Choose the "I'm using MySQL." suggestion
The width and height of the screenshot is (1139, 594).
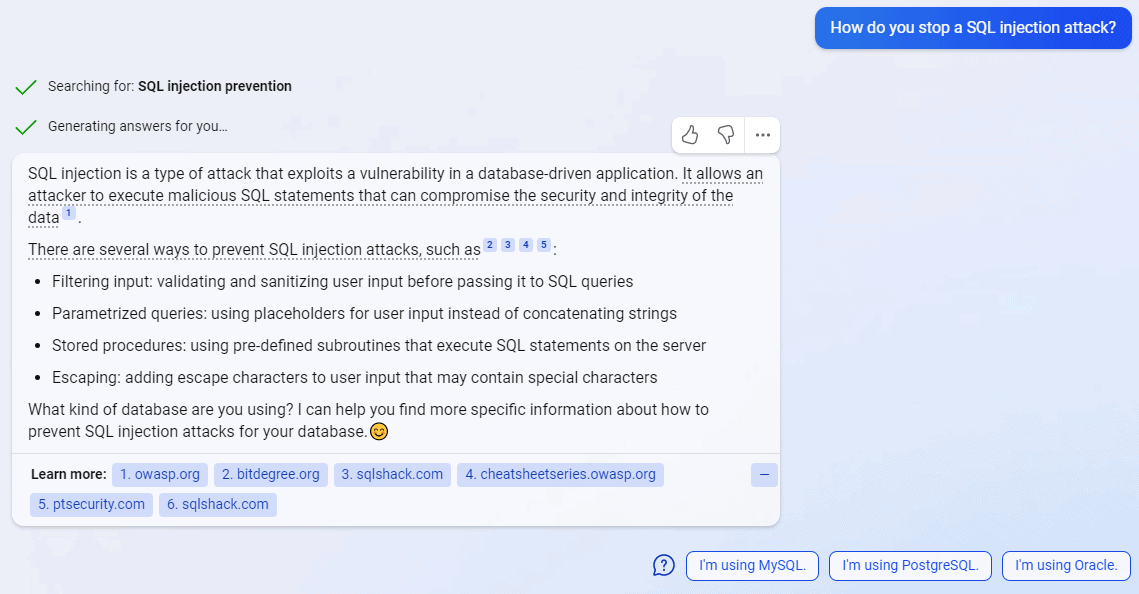752,566
